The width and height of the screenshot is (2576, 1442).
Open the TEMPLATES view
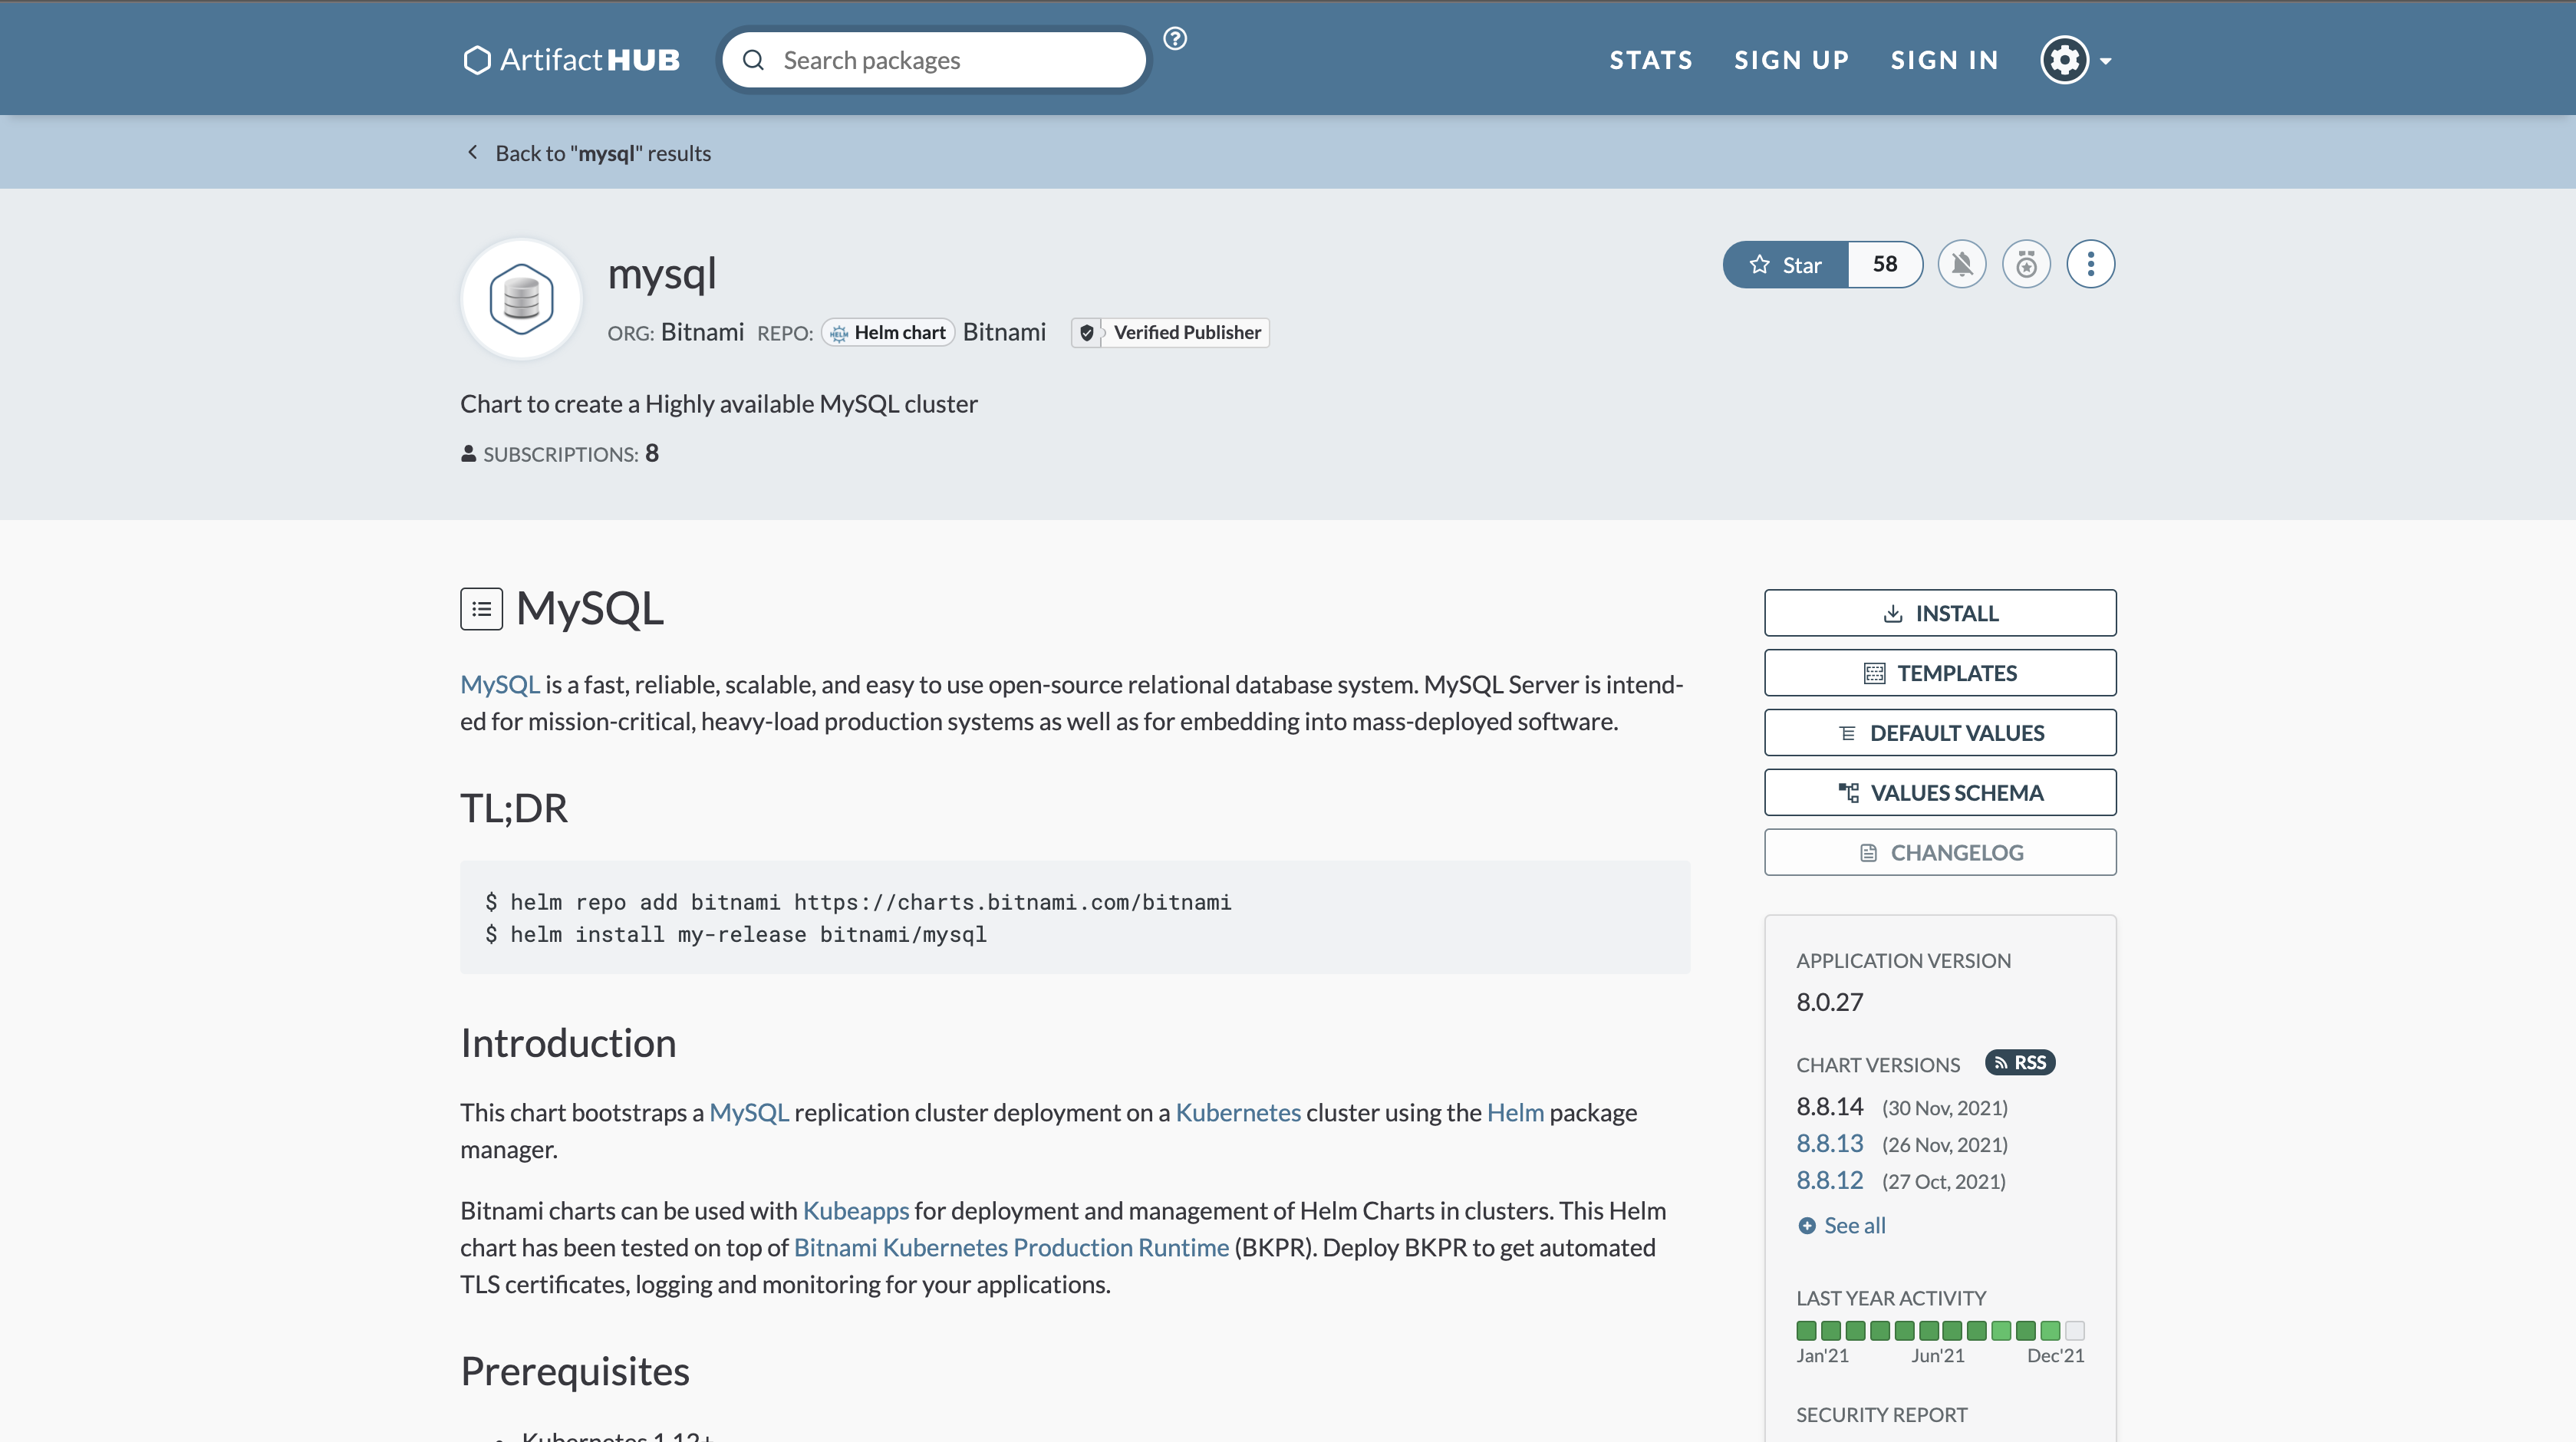point(1940,673)
